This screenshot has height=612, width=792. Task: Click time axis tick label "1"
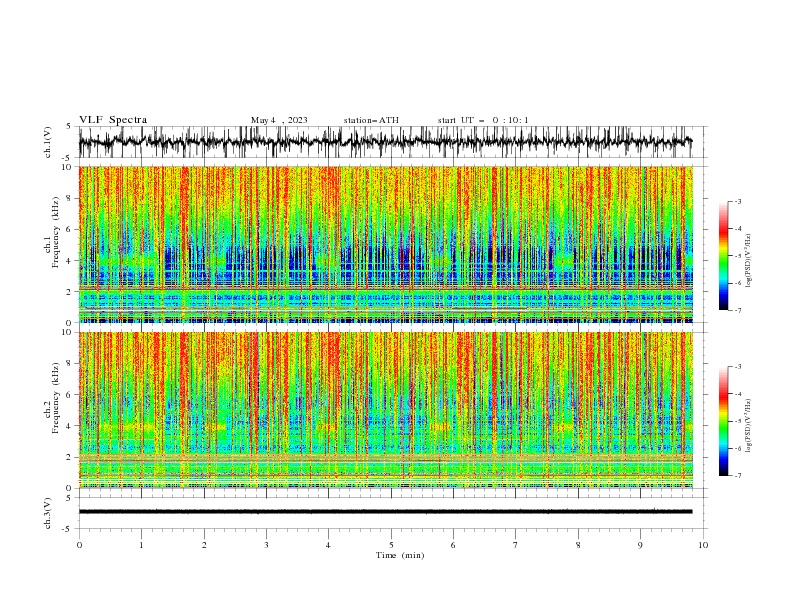pos(141,545)
